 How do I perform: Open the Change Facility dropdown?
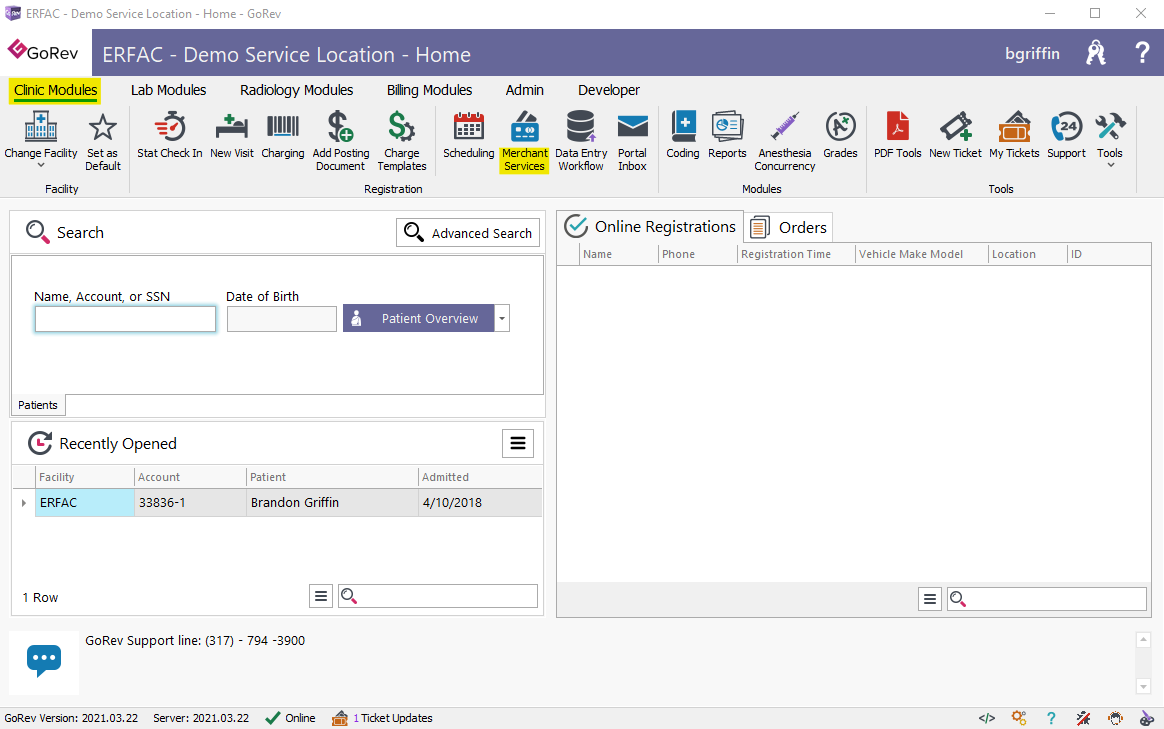click(x=41, y=140)
